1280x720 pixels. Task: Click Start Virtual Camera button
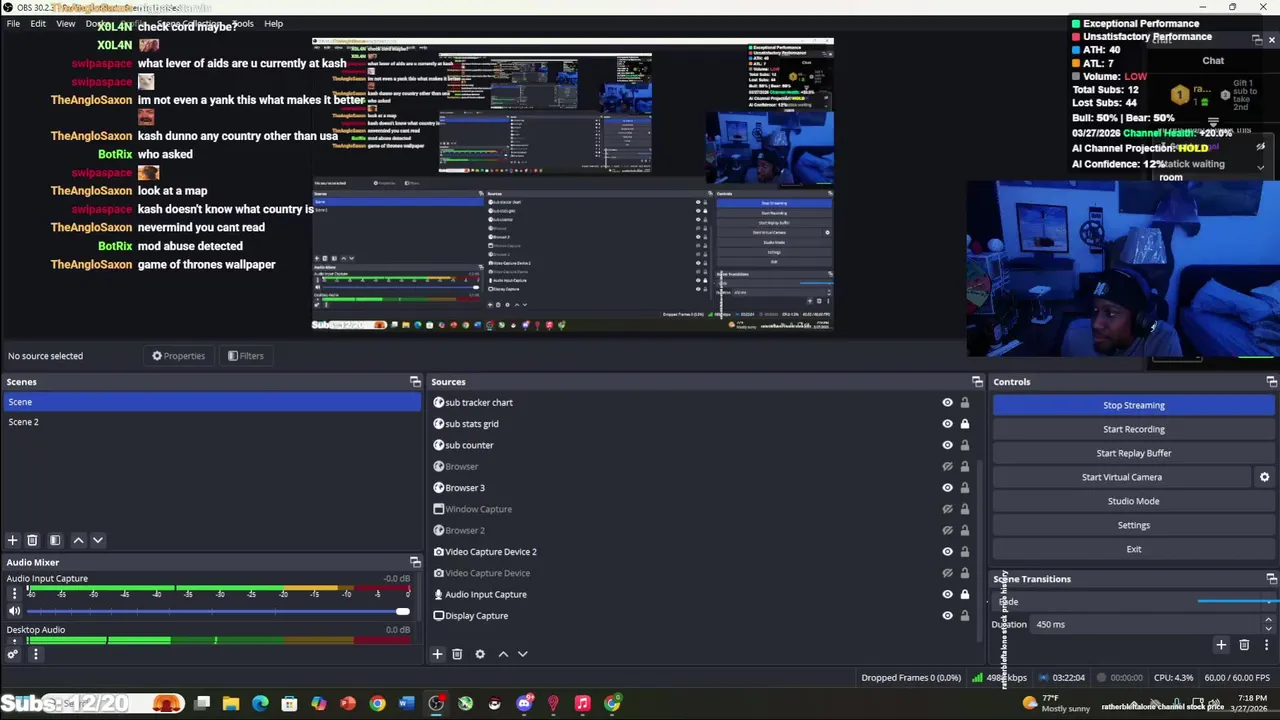(x=1122, y=477)
